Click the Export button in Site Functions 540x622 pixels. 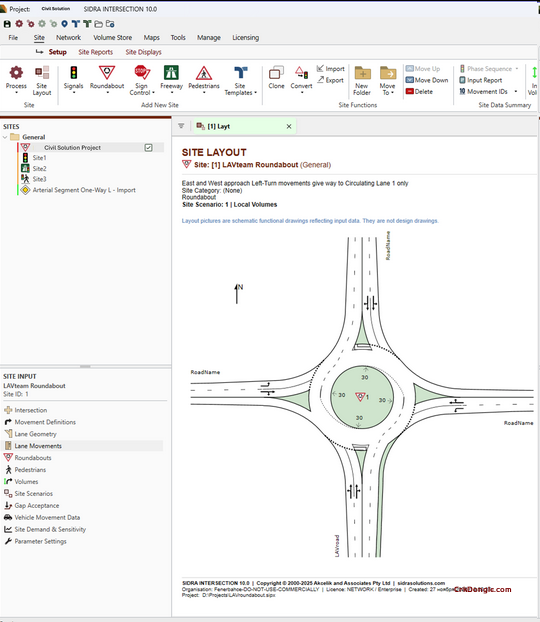click(330, 80)
